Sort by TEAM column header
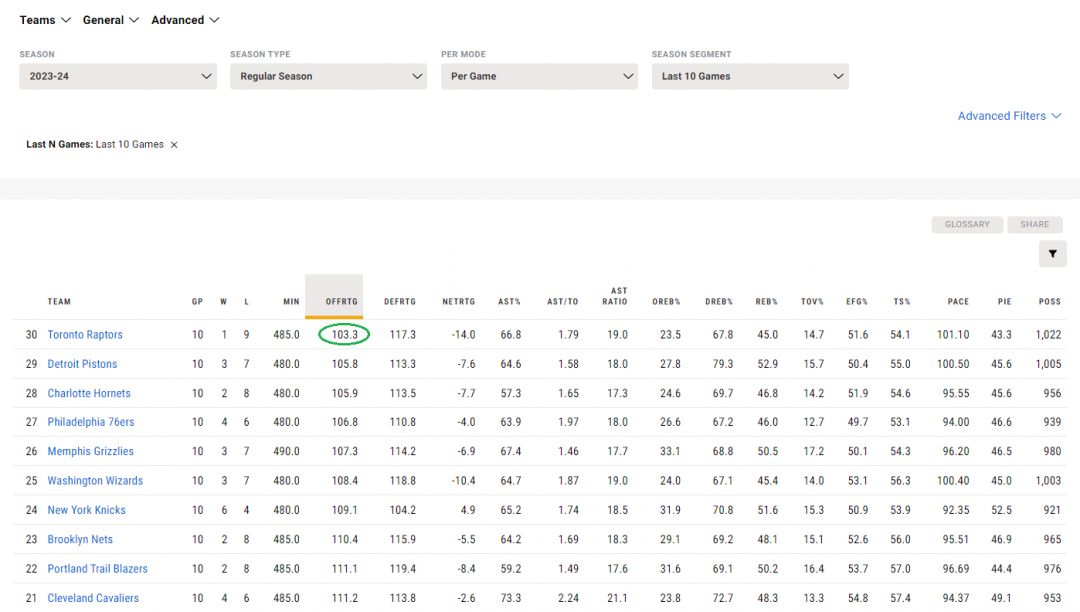This screenshot has height=612, width=1080. (x=59, y=302)
